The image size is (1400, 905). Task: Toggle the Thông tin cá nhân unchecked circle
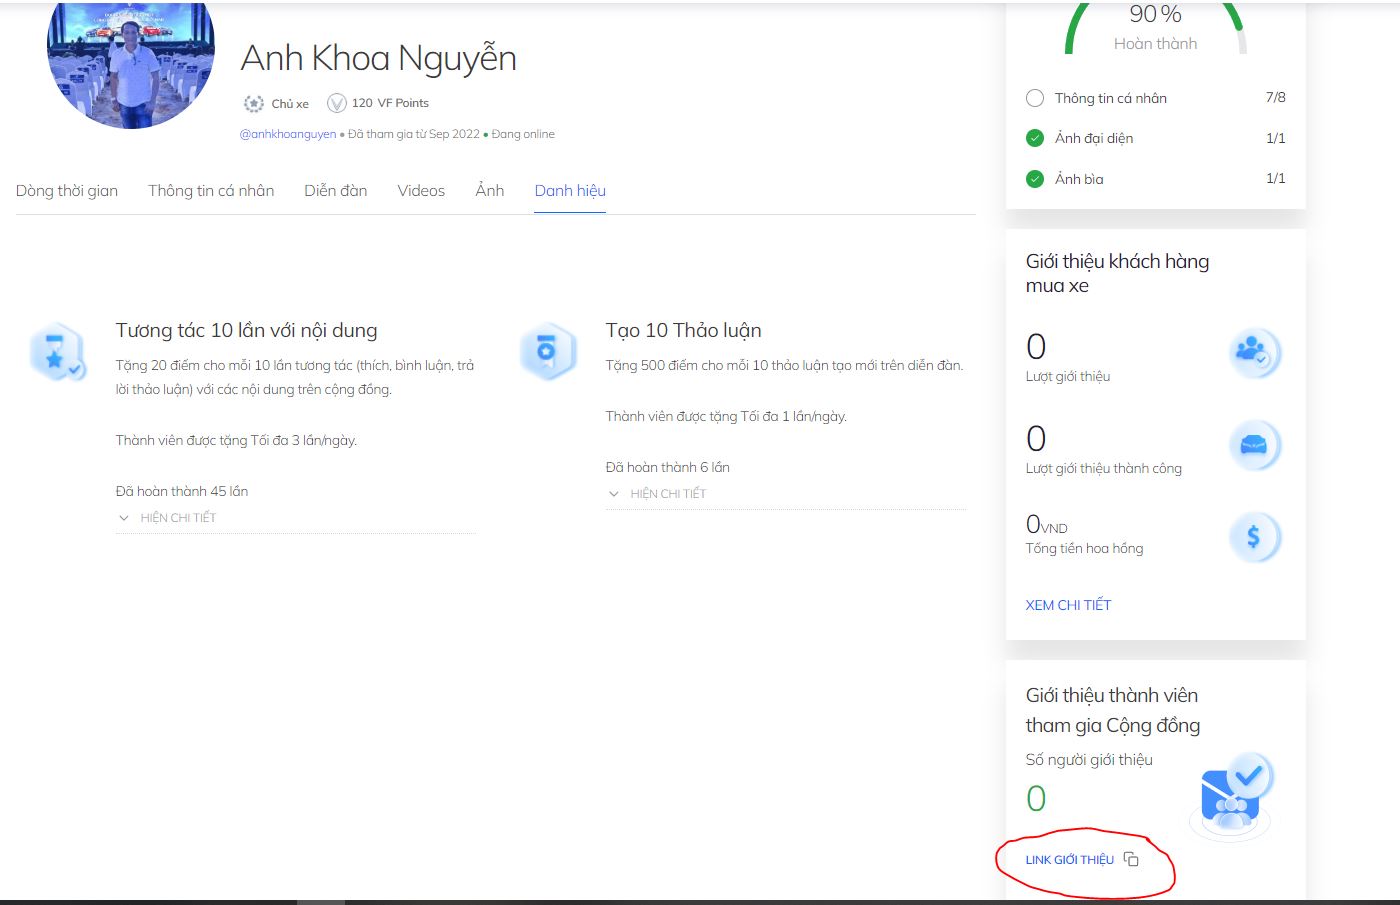pyautogui.click(x=1035, y=98)
